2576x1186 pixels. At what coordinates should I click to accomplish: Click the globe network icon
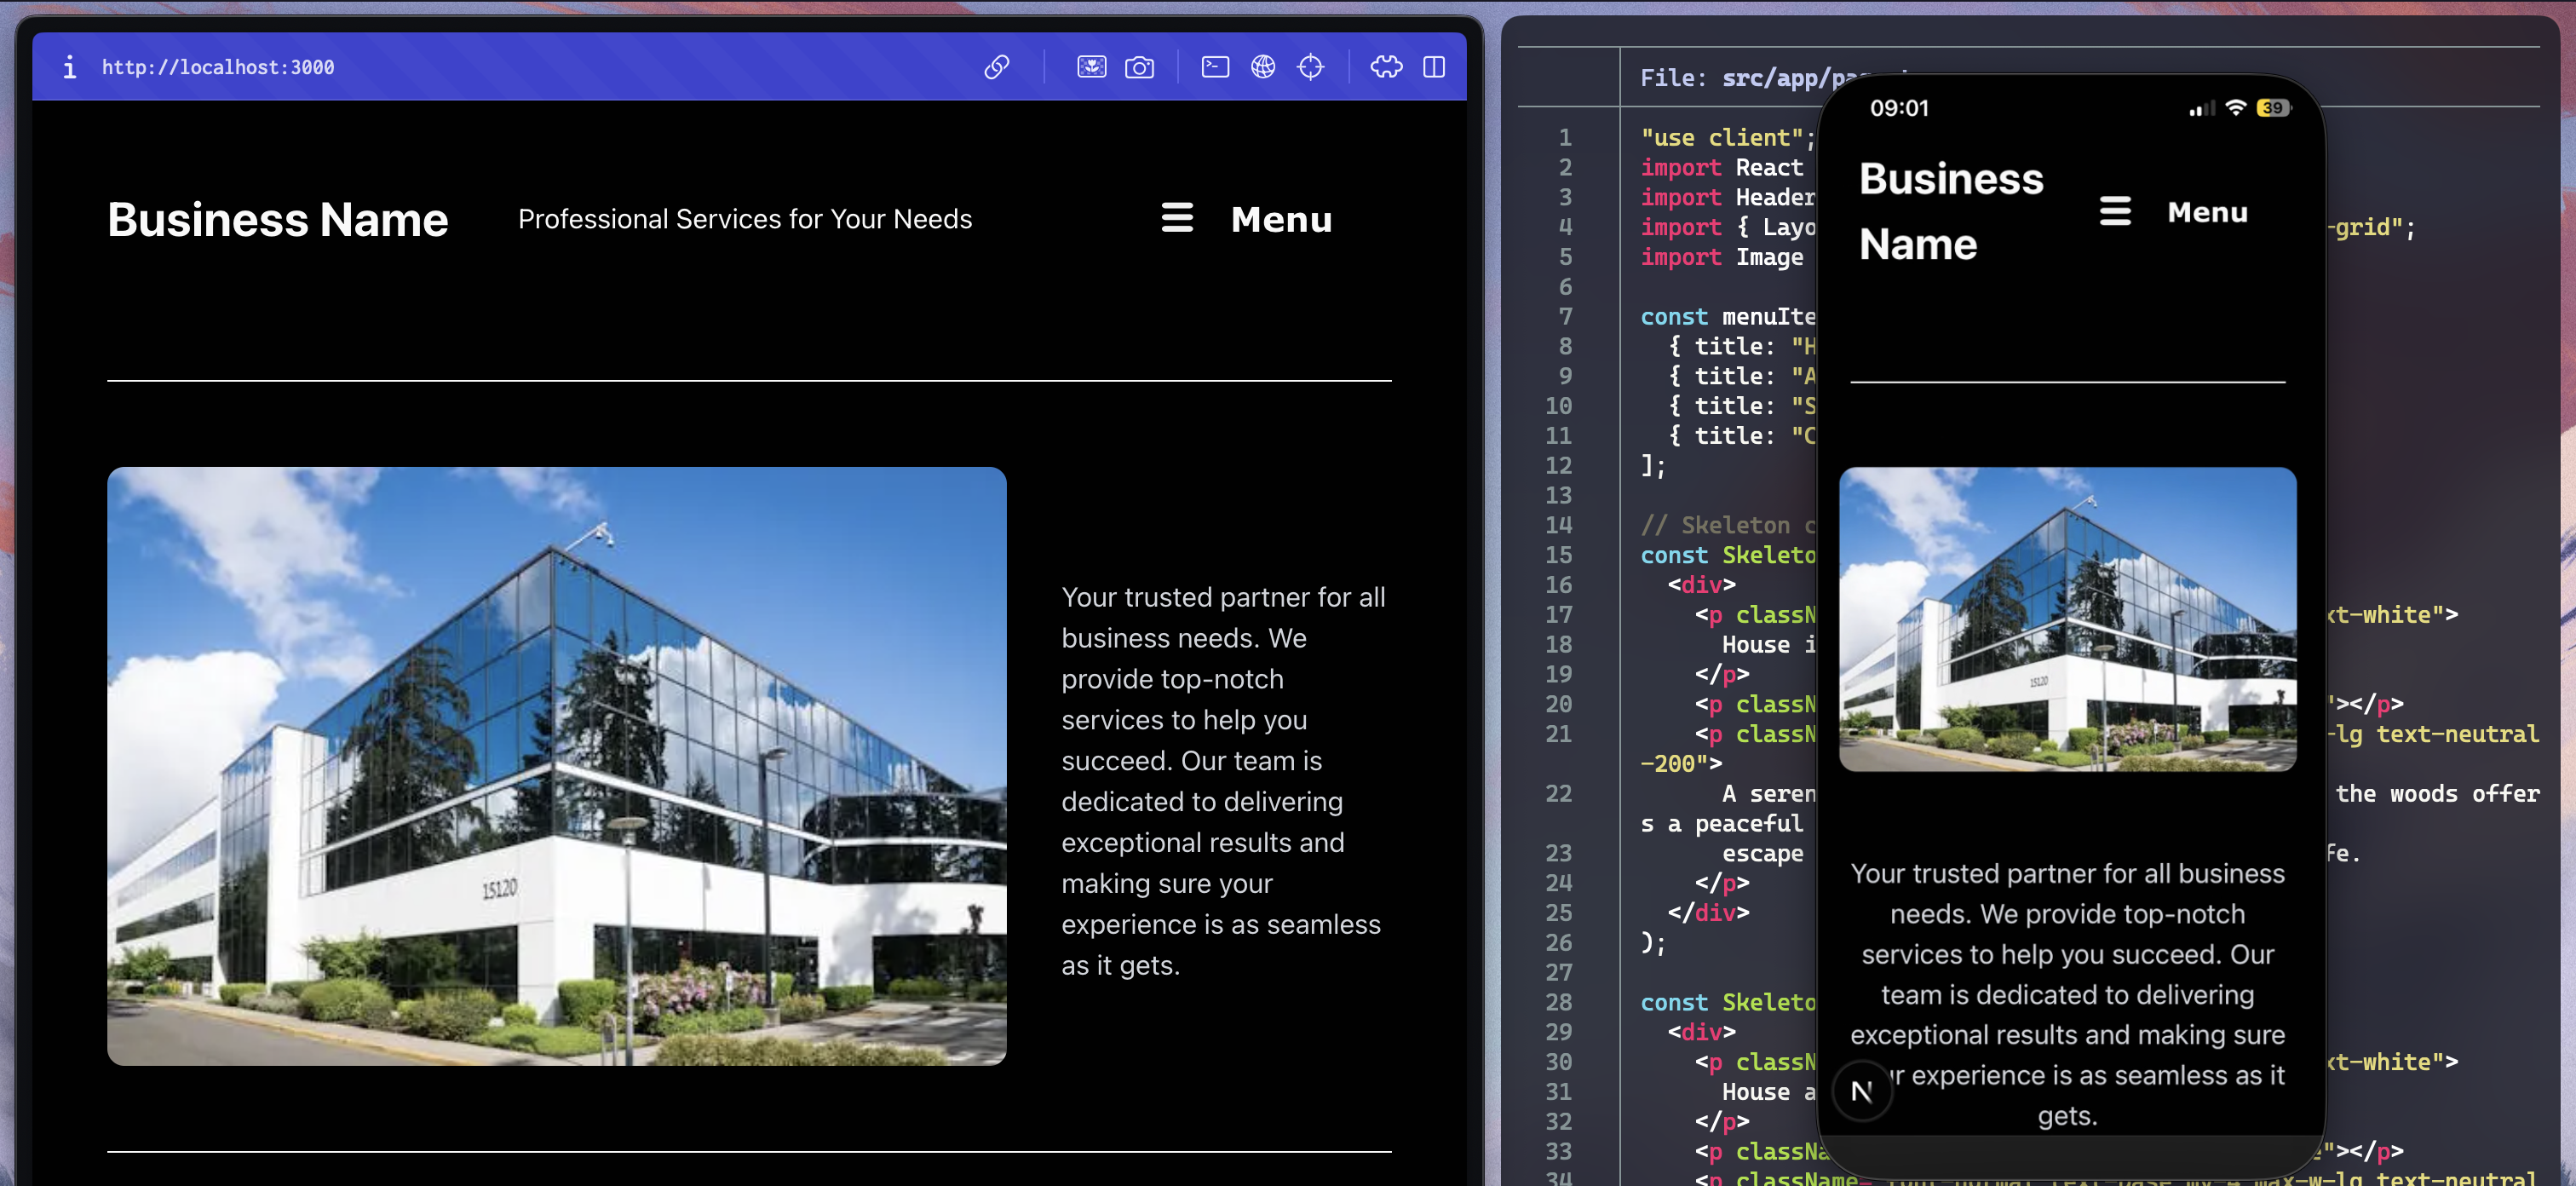(1263, 67)
